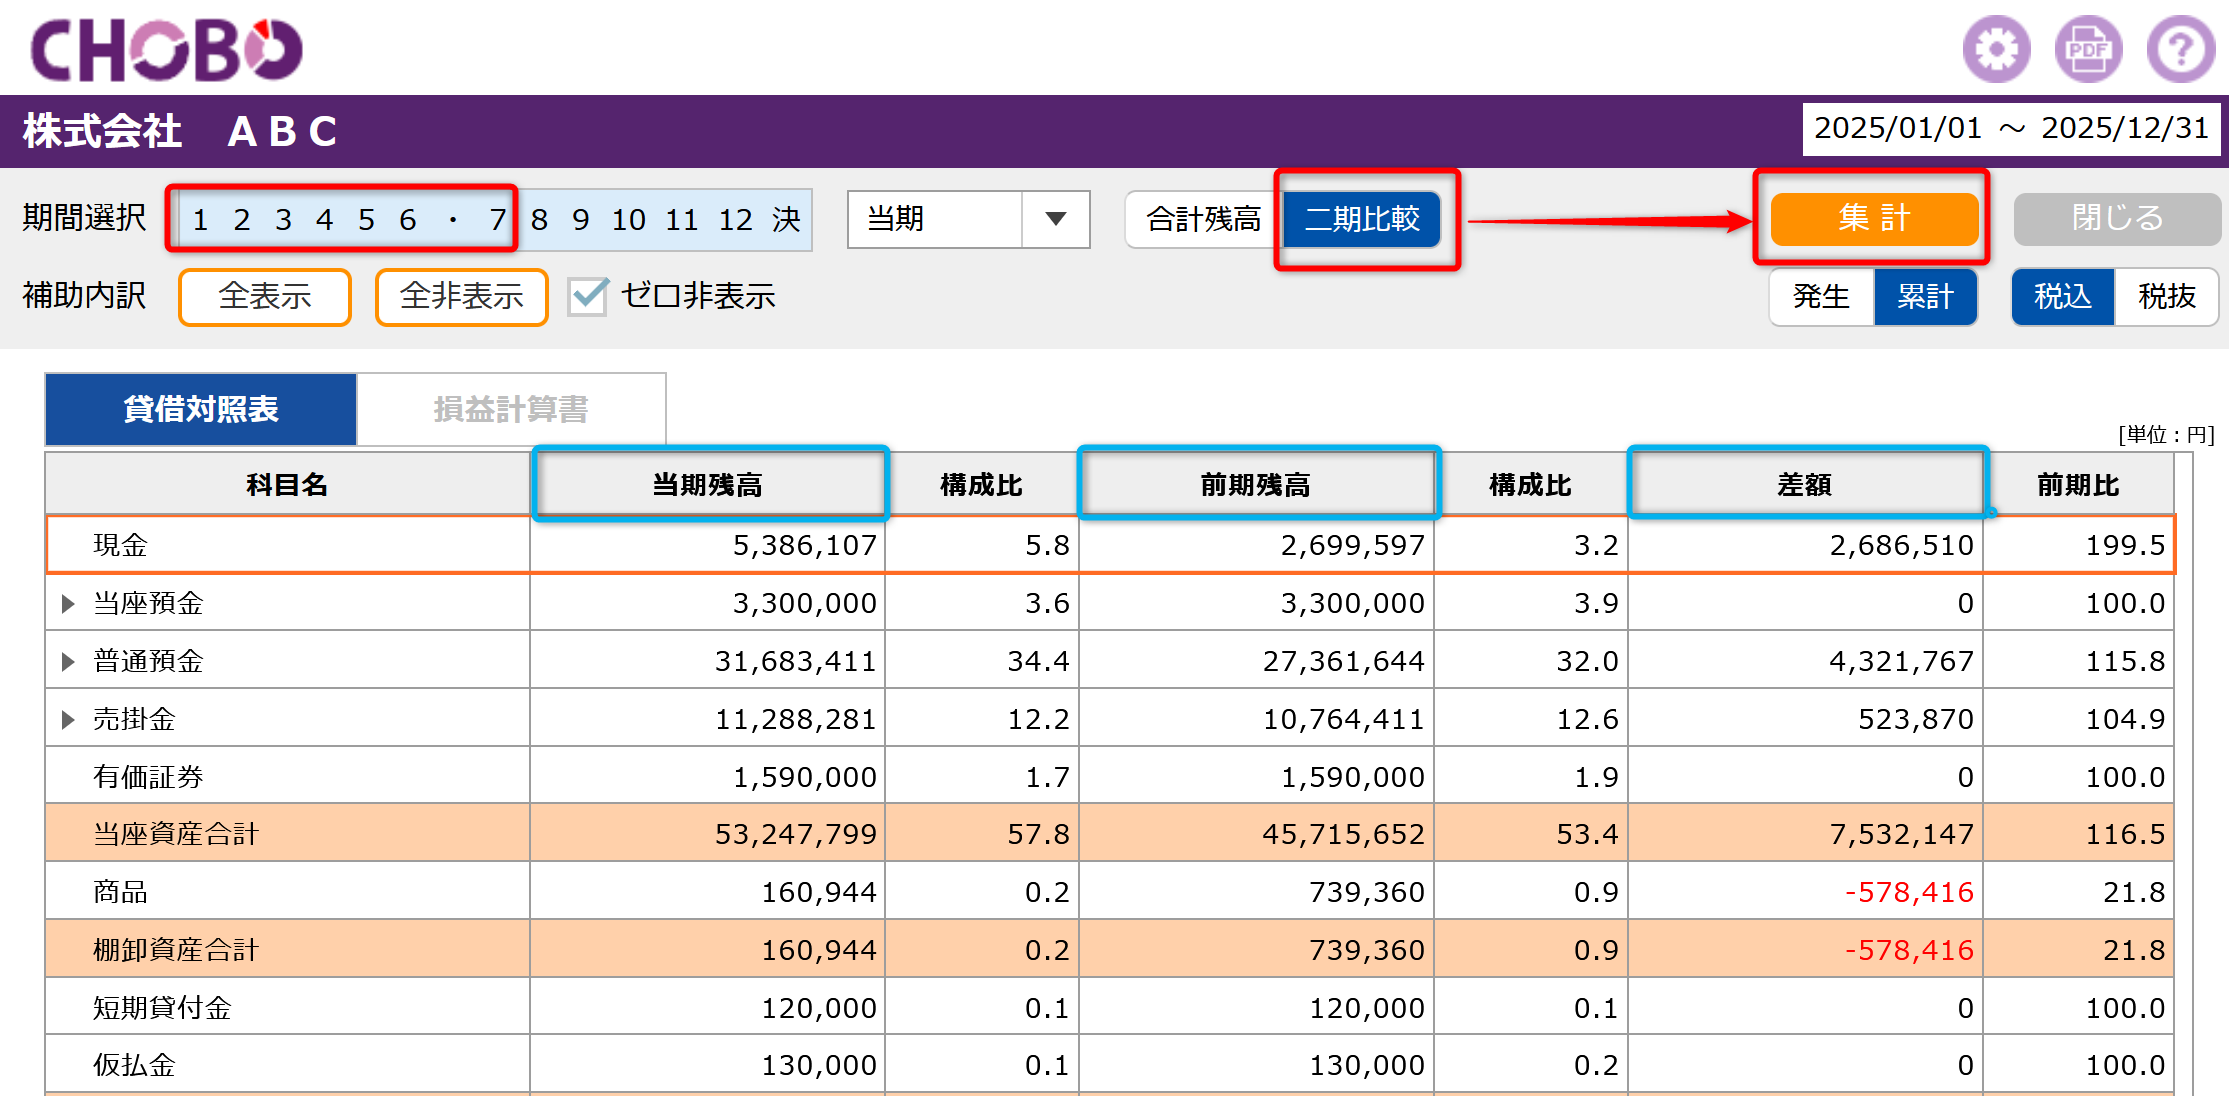Click the 閉じる button
Screen dimensions: 2229x1096
2117,219
